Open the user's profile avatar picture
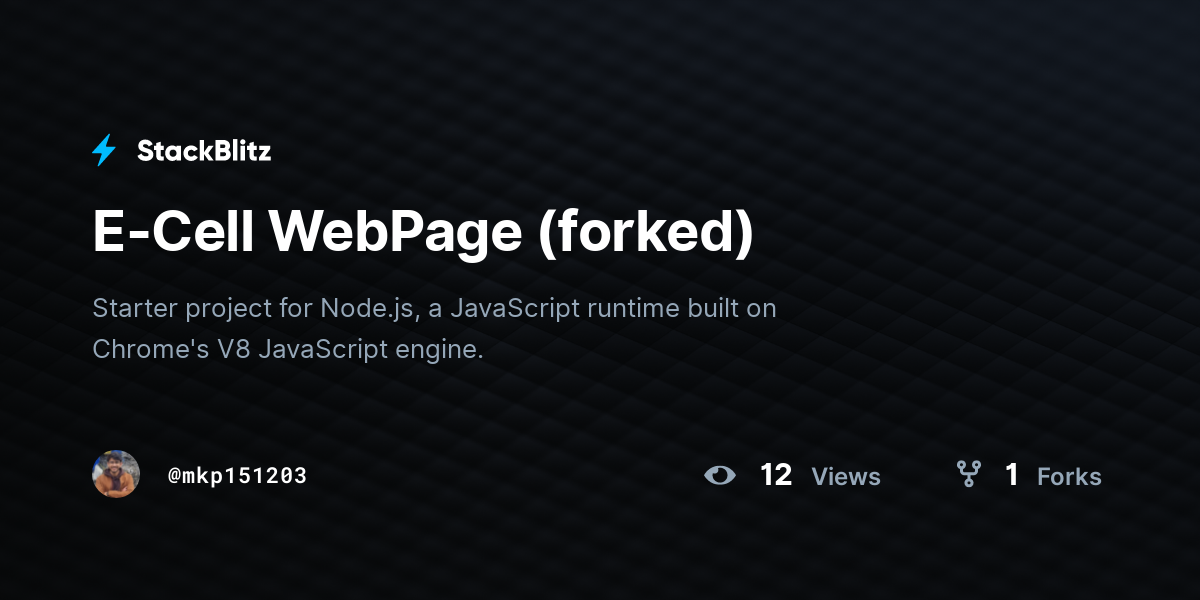The height and width of the screenshot is (600, 1200). (x=116, y=474)
